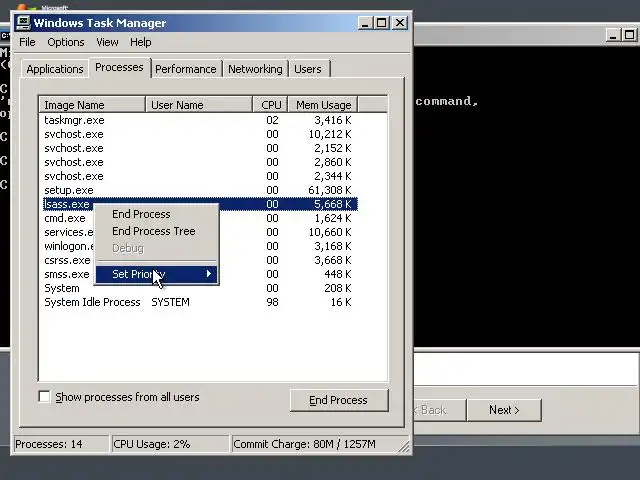
Task: Click the Task Manager resize grip corner
Action: coord(404,447)
